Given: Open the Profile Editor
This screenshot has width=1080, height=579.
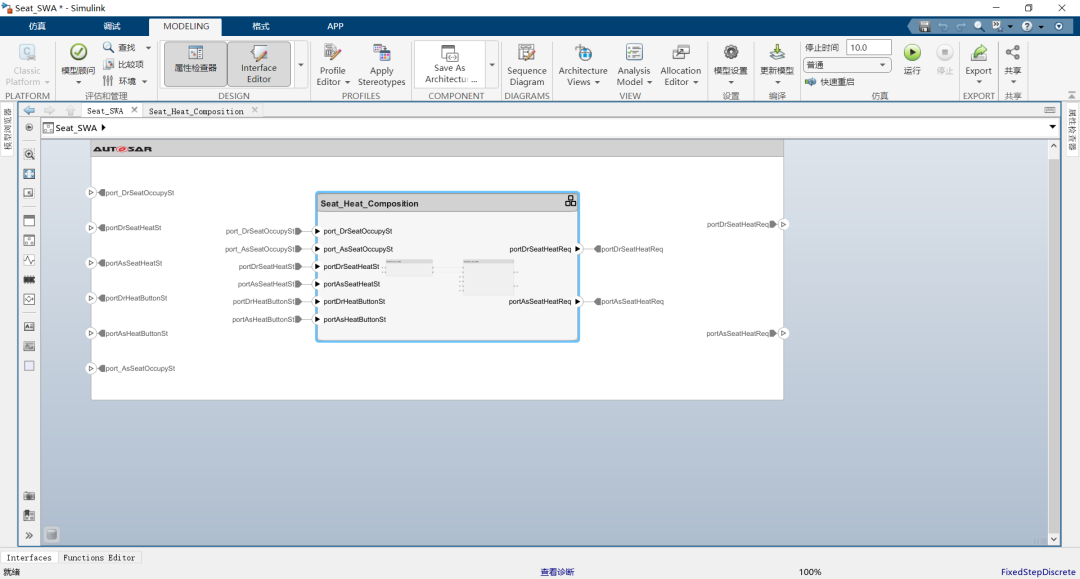Looking at the screenshot, I should pyautogui.click(x=333, y=65).
